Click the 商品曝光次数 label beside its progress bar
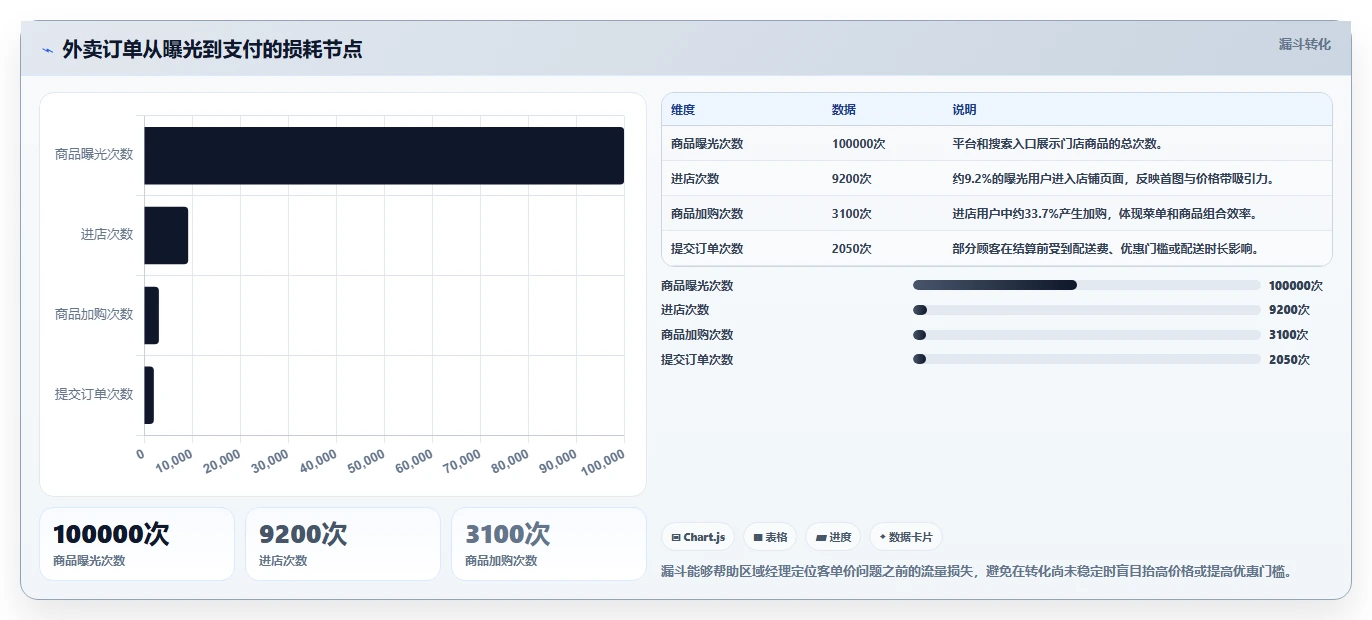Image resolution: width=1372 pixels, height=620 pixels. [697, 286]
